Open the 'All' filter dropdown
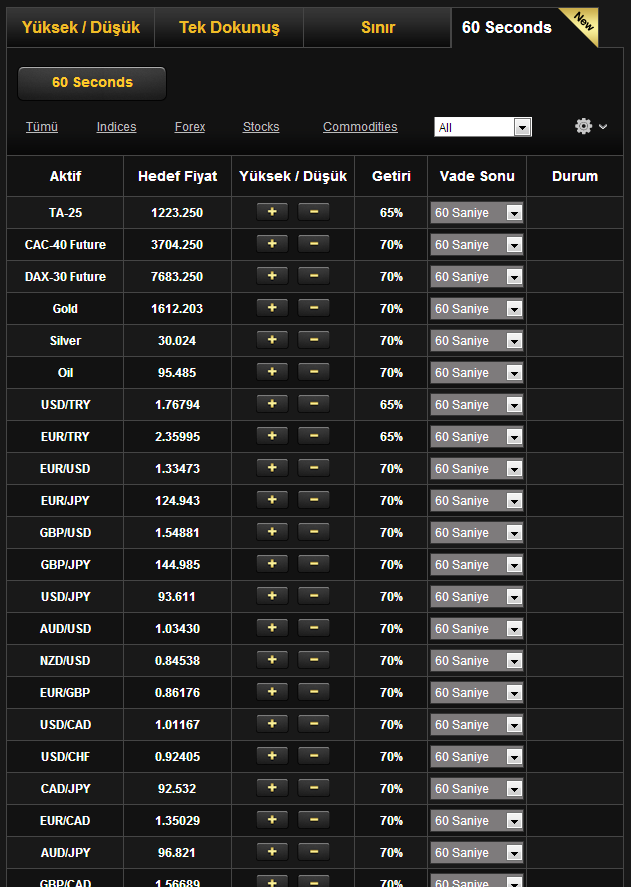 coord(482,127)
